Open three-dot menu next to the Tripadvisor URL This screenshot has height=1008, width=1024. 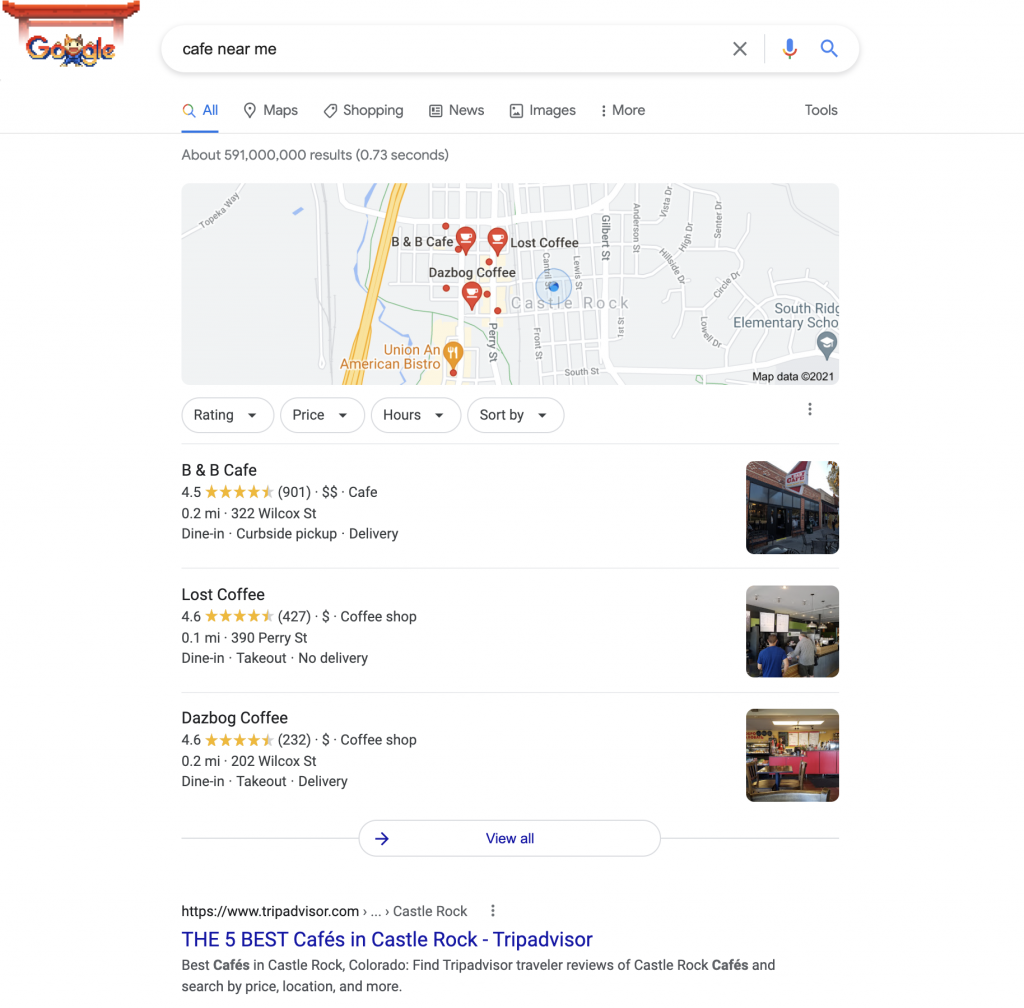pyautogui.click(x=492, y=911)
